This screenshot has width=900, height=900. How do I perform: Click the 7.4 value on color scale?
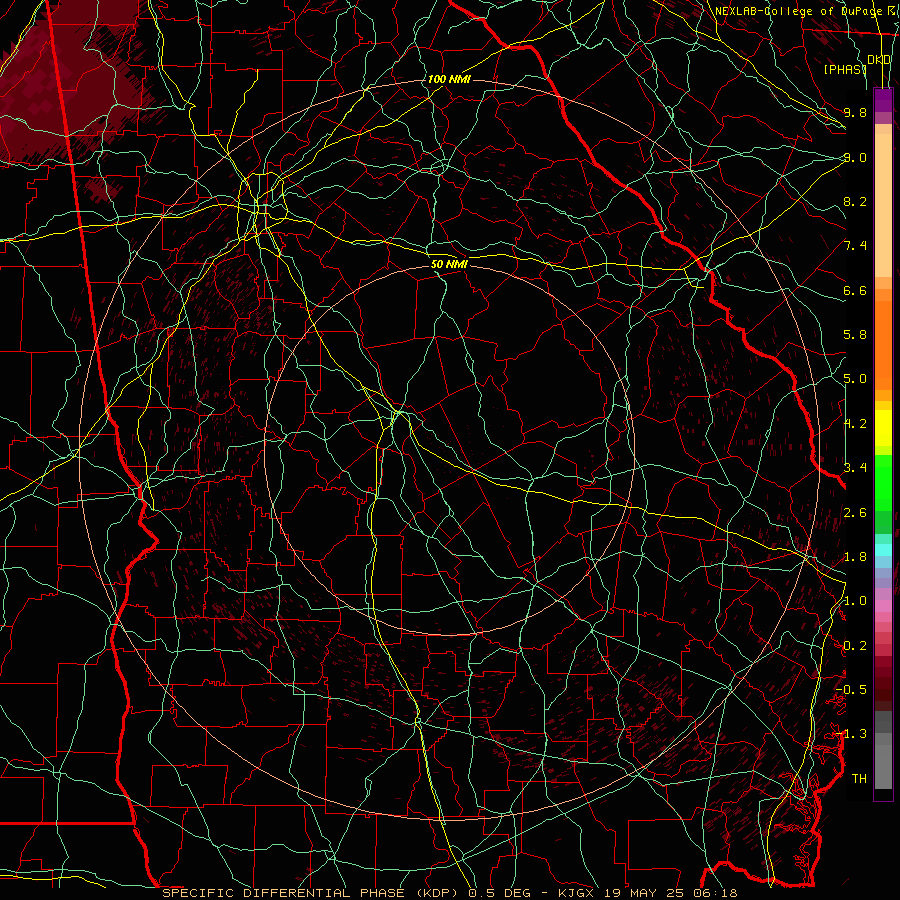tap(855, 246)
